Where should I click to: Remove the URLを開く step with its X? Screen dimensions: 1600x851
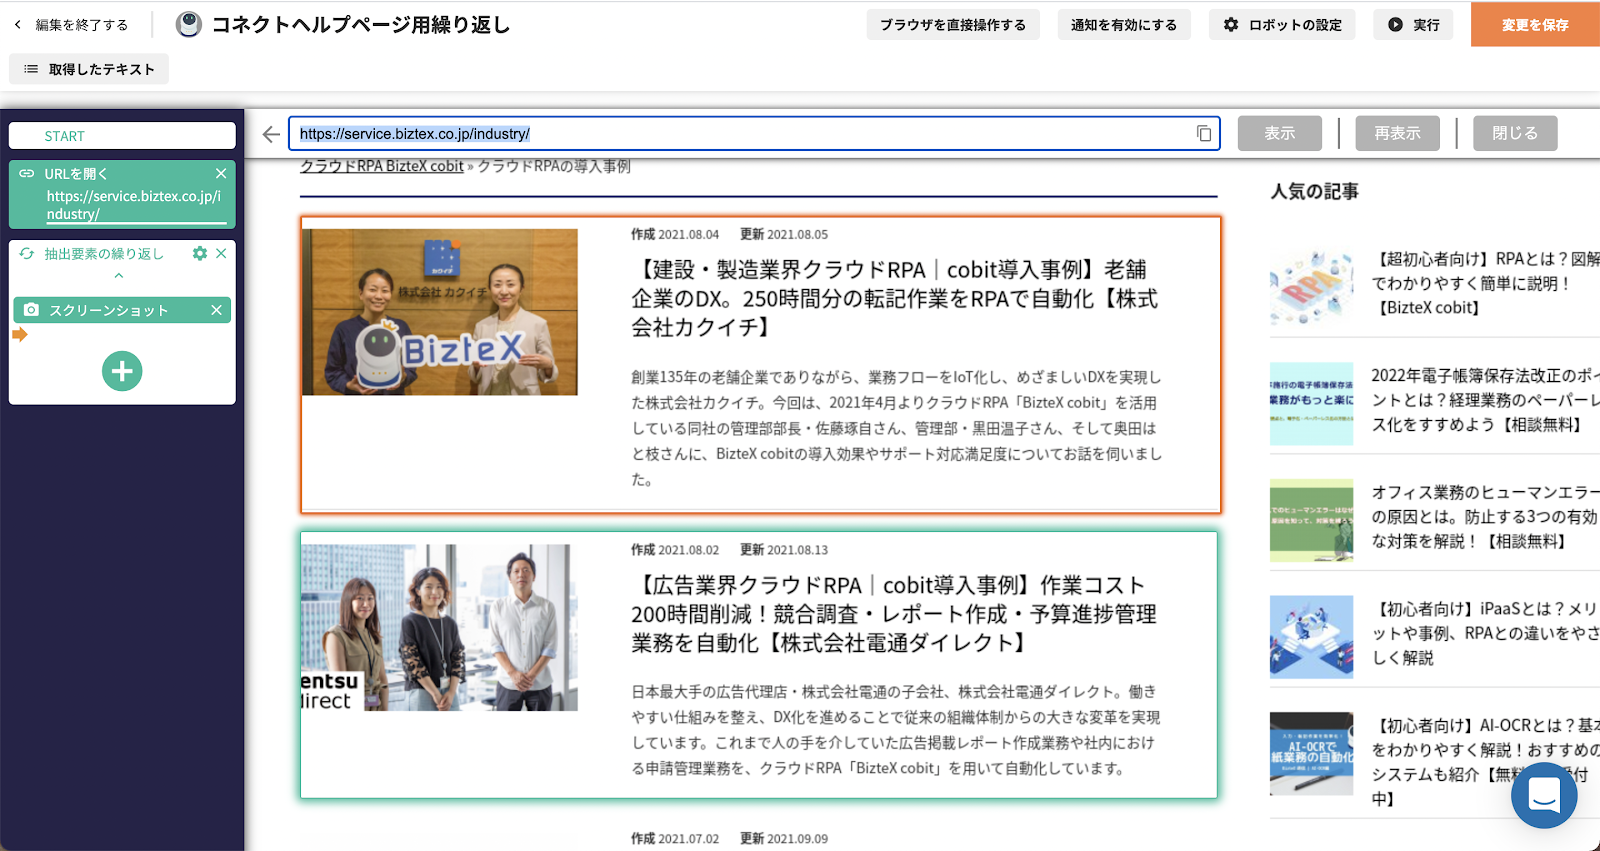point(221,173)
